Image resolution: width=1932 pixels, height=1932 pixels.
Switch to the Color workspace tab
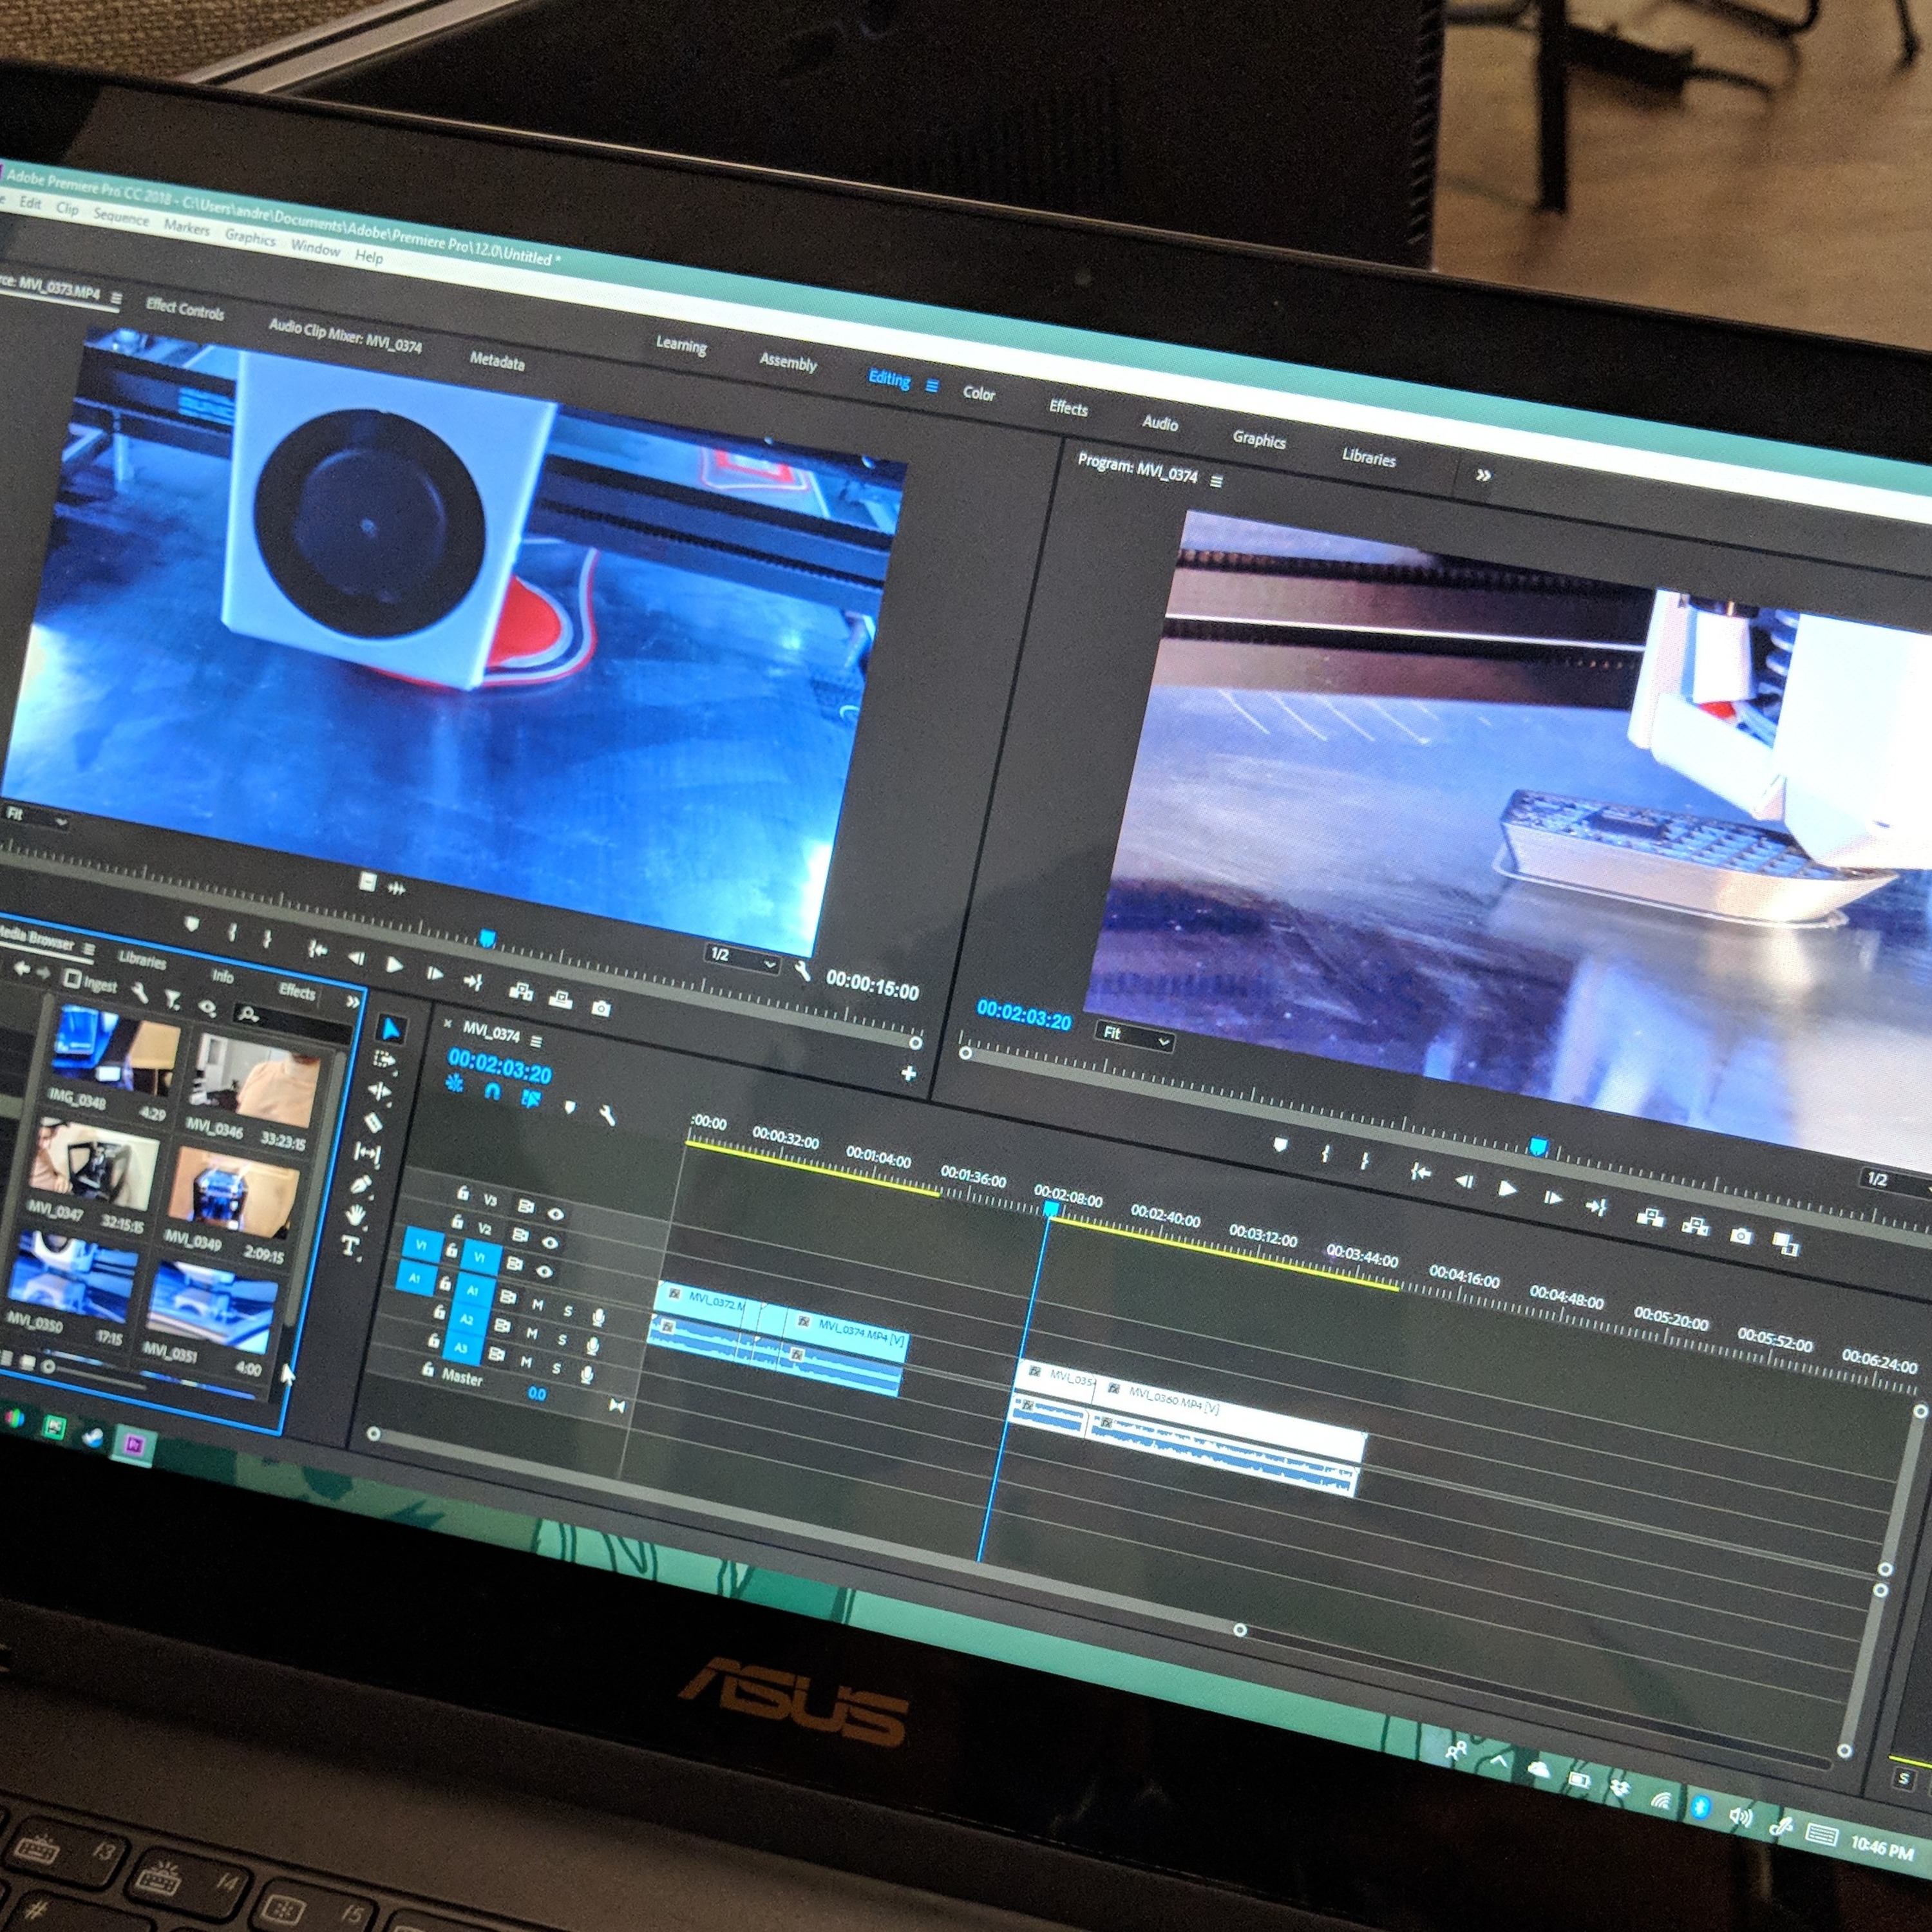[978, 394]
